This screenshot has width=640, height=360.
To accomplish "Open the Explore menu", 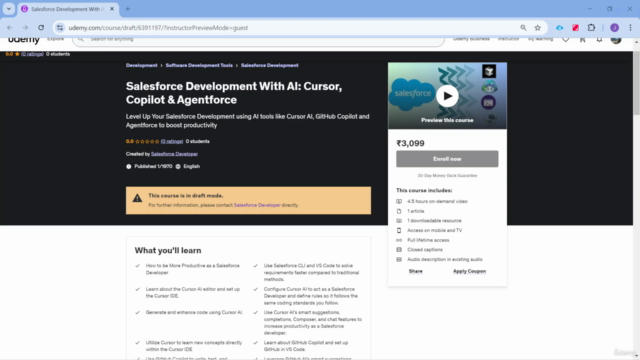I will pos(55,39).
